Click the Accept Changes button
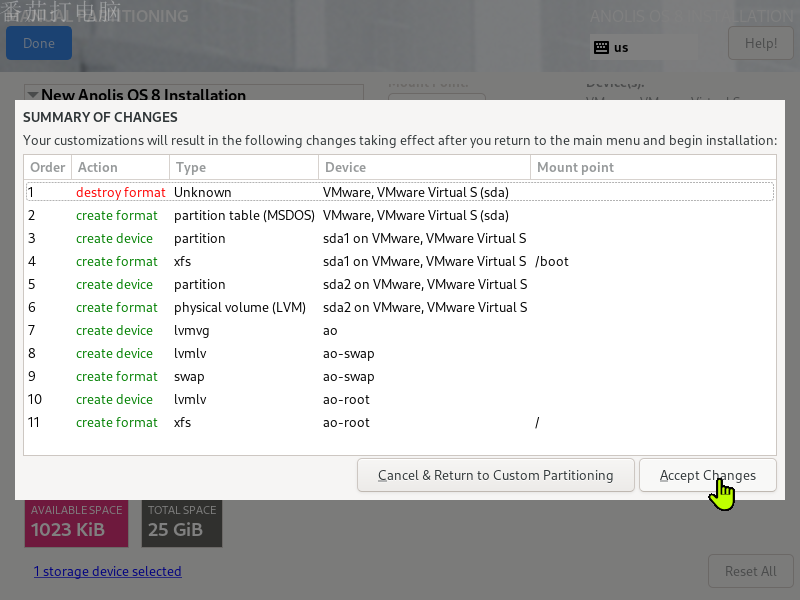Viewport: 800px width, 600px height. [707, 475]
